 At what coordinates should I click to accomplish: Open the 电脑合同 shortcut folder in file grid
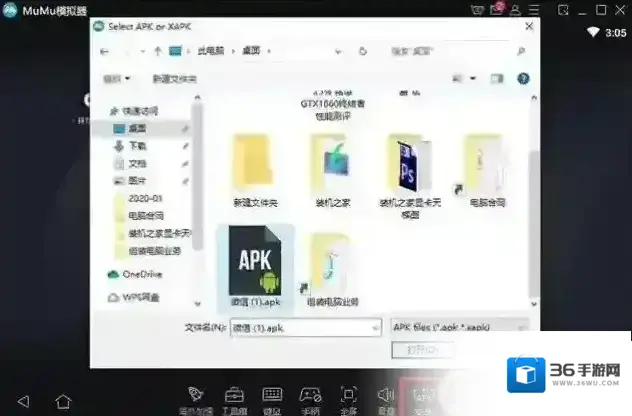tap(487, 171)
